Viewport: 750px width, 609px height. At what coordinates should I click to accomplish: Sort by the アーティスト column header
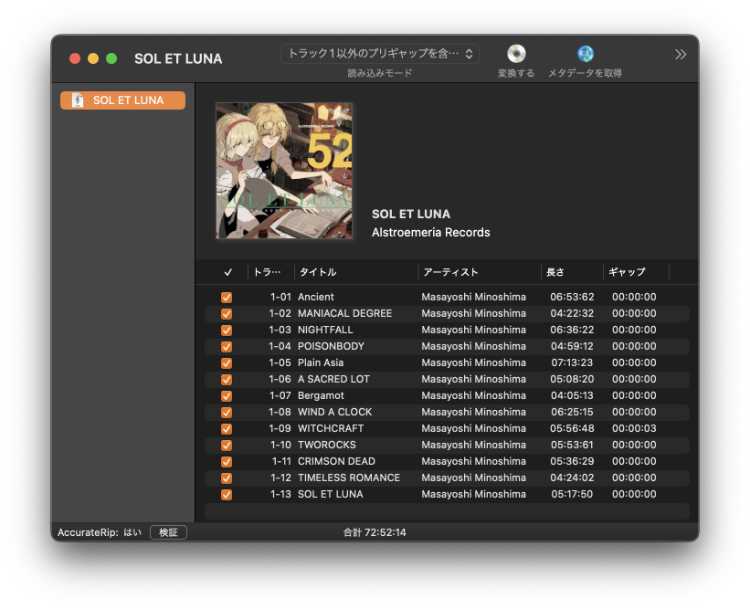point(479,272)
